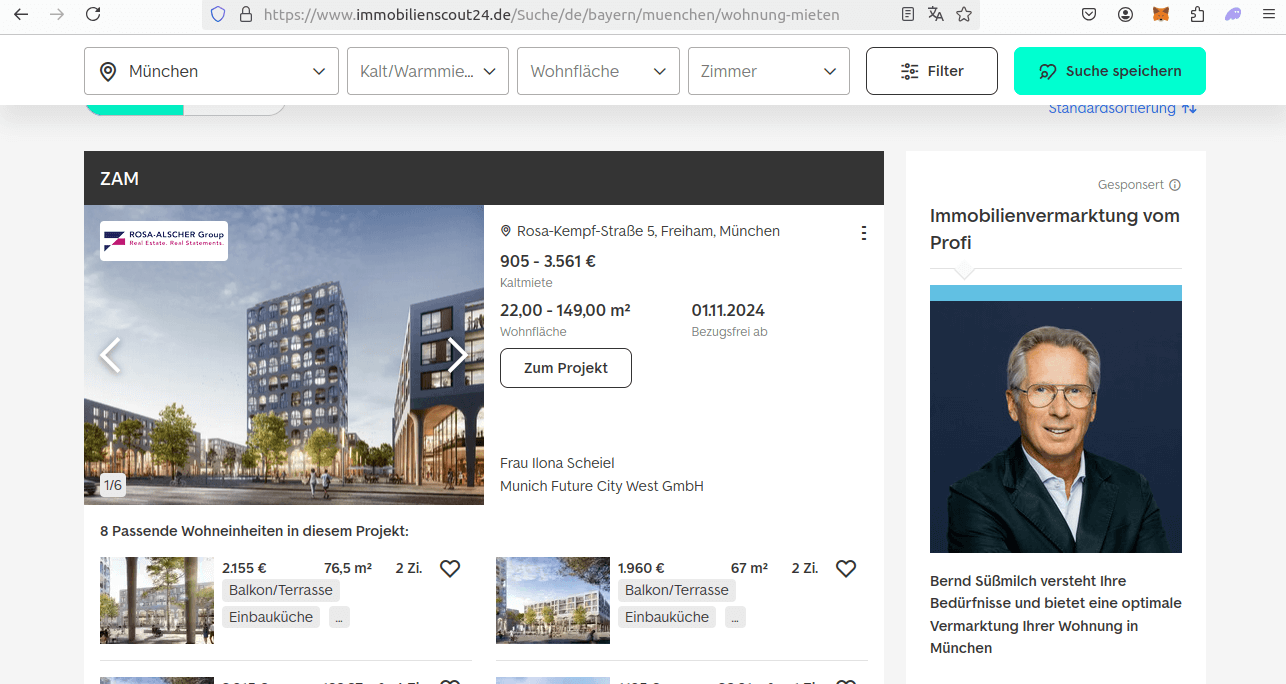1286x684 pixels.
Task: Bookmark this page with the star icon
Action: [x=964, y=14]
